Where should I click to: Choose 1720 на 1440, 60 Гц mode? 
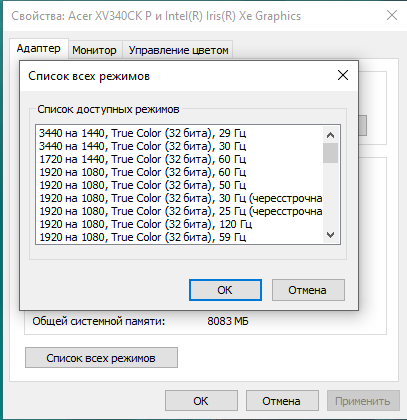(179, 159)
